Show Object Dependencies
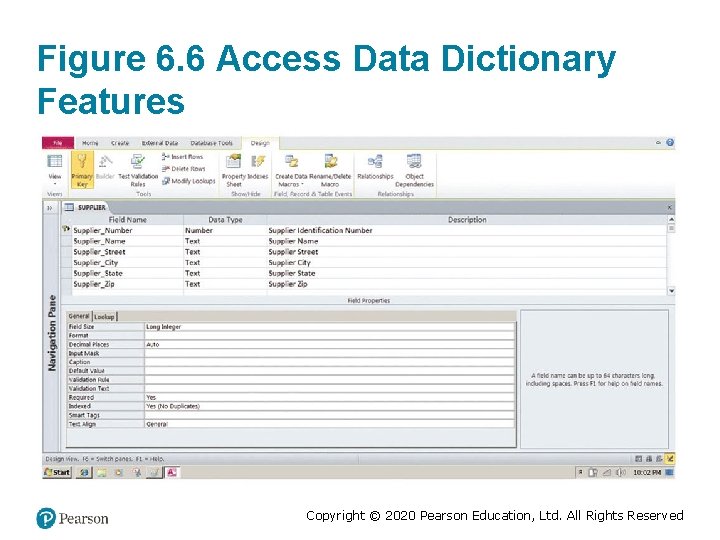Screen dimensions: 720x540 414,170
